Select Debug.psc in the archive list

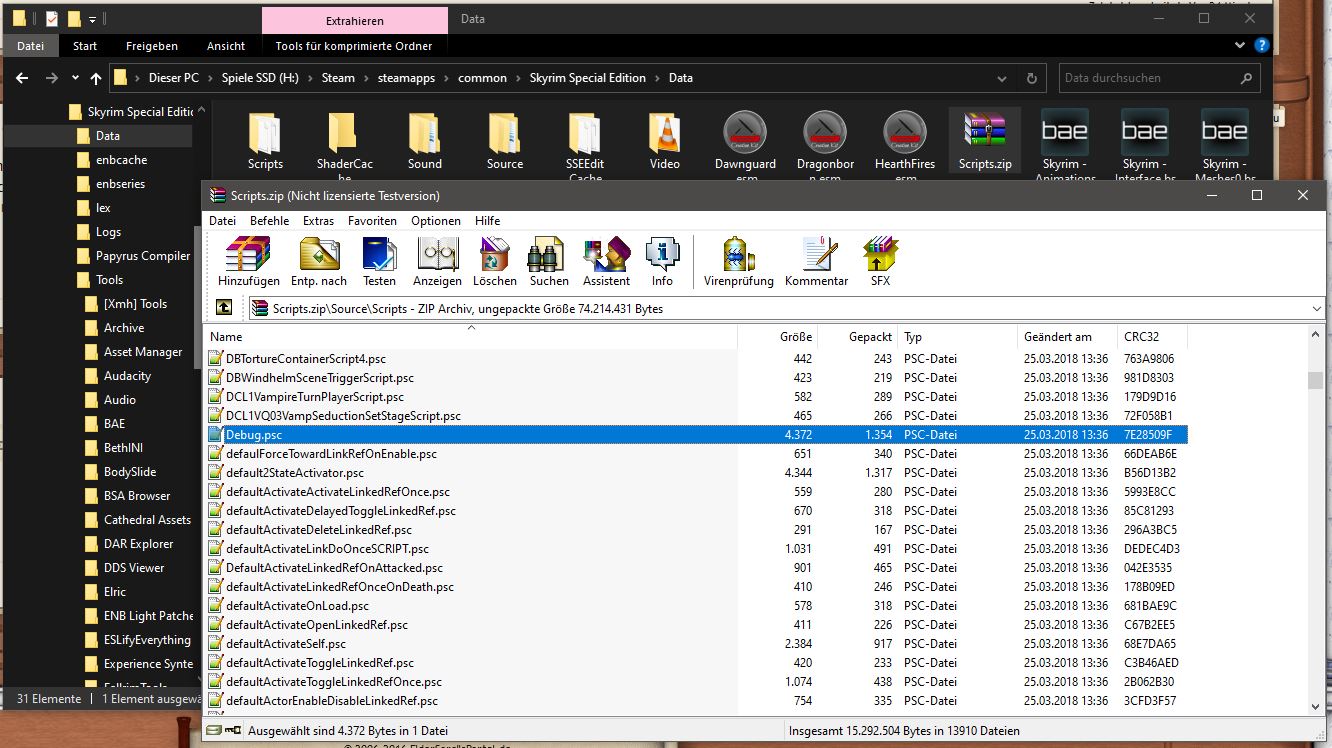pyautogui.click(x=697, y=435)
